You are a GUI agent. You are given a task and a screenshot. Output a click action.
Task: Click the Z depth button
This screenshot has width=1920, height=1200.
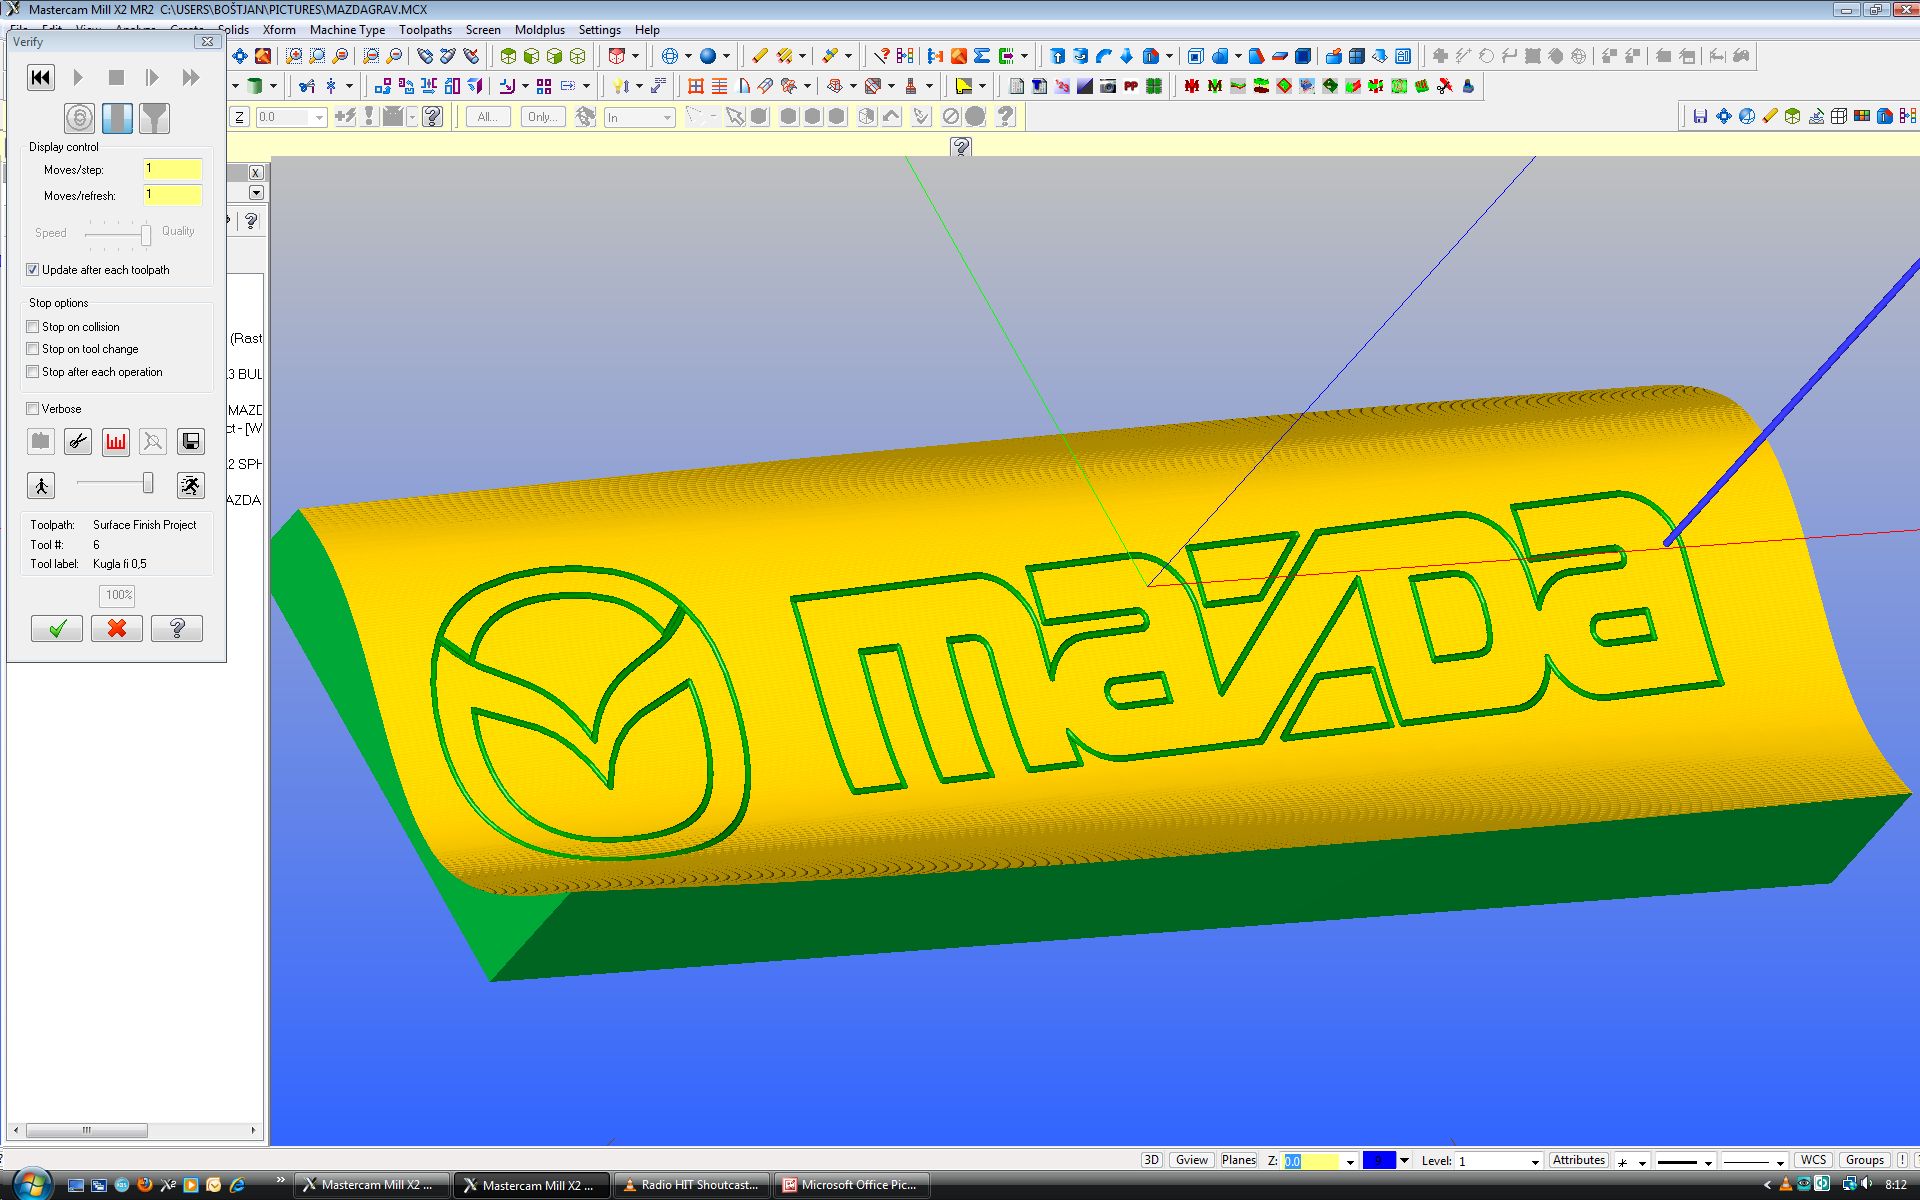tap(239, 117)
